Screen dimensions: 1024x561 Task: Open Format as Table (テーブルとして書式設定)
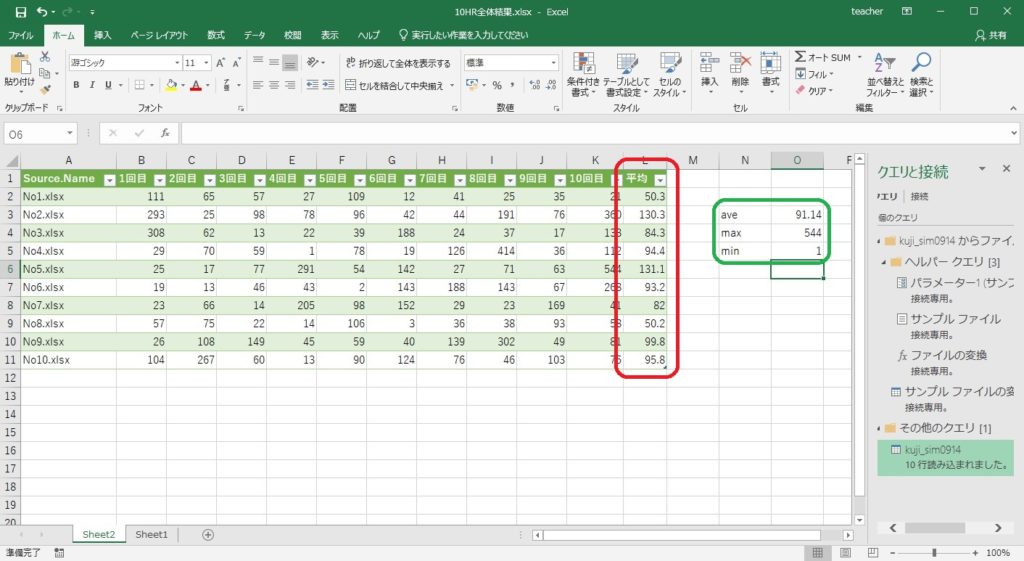pyautogui.click(x=626, y=74)
